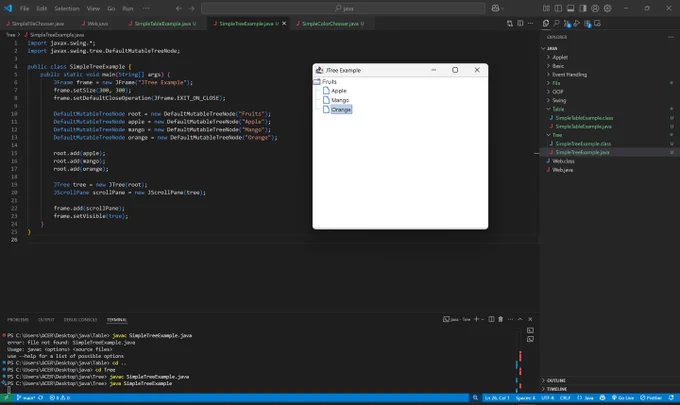Open editor More Actions ellipsis

click(x=530, y=23)
